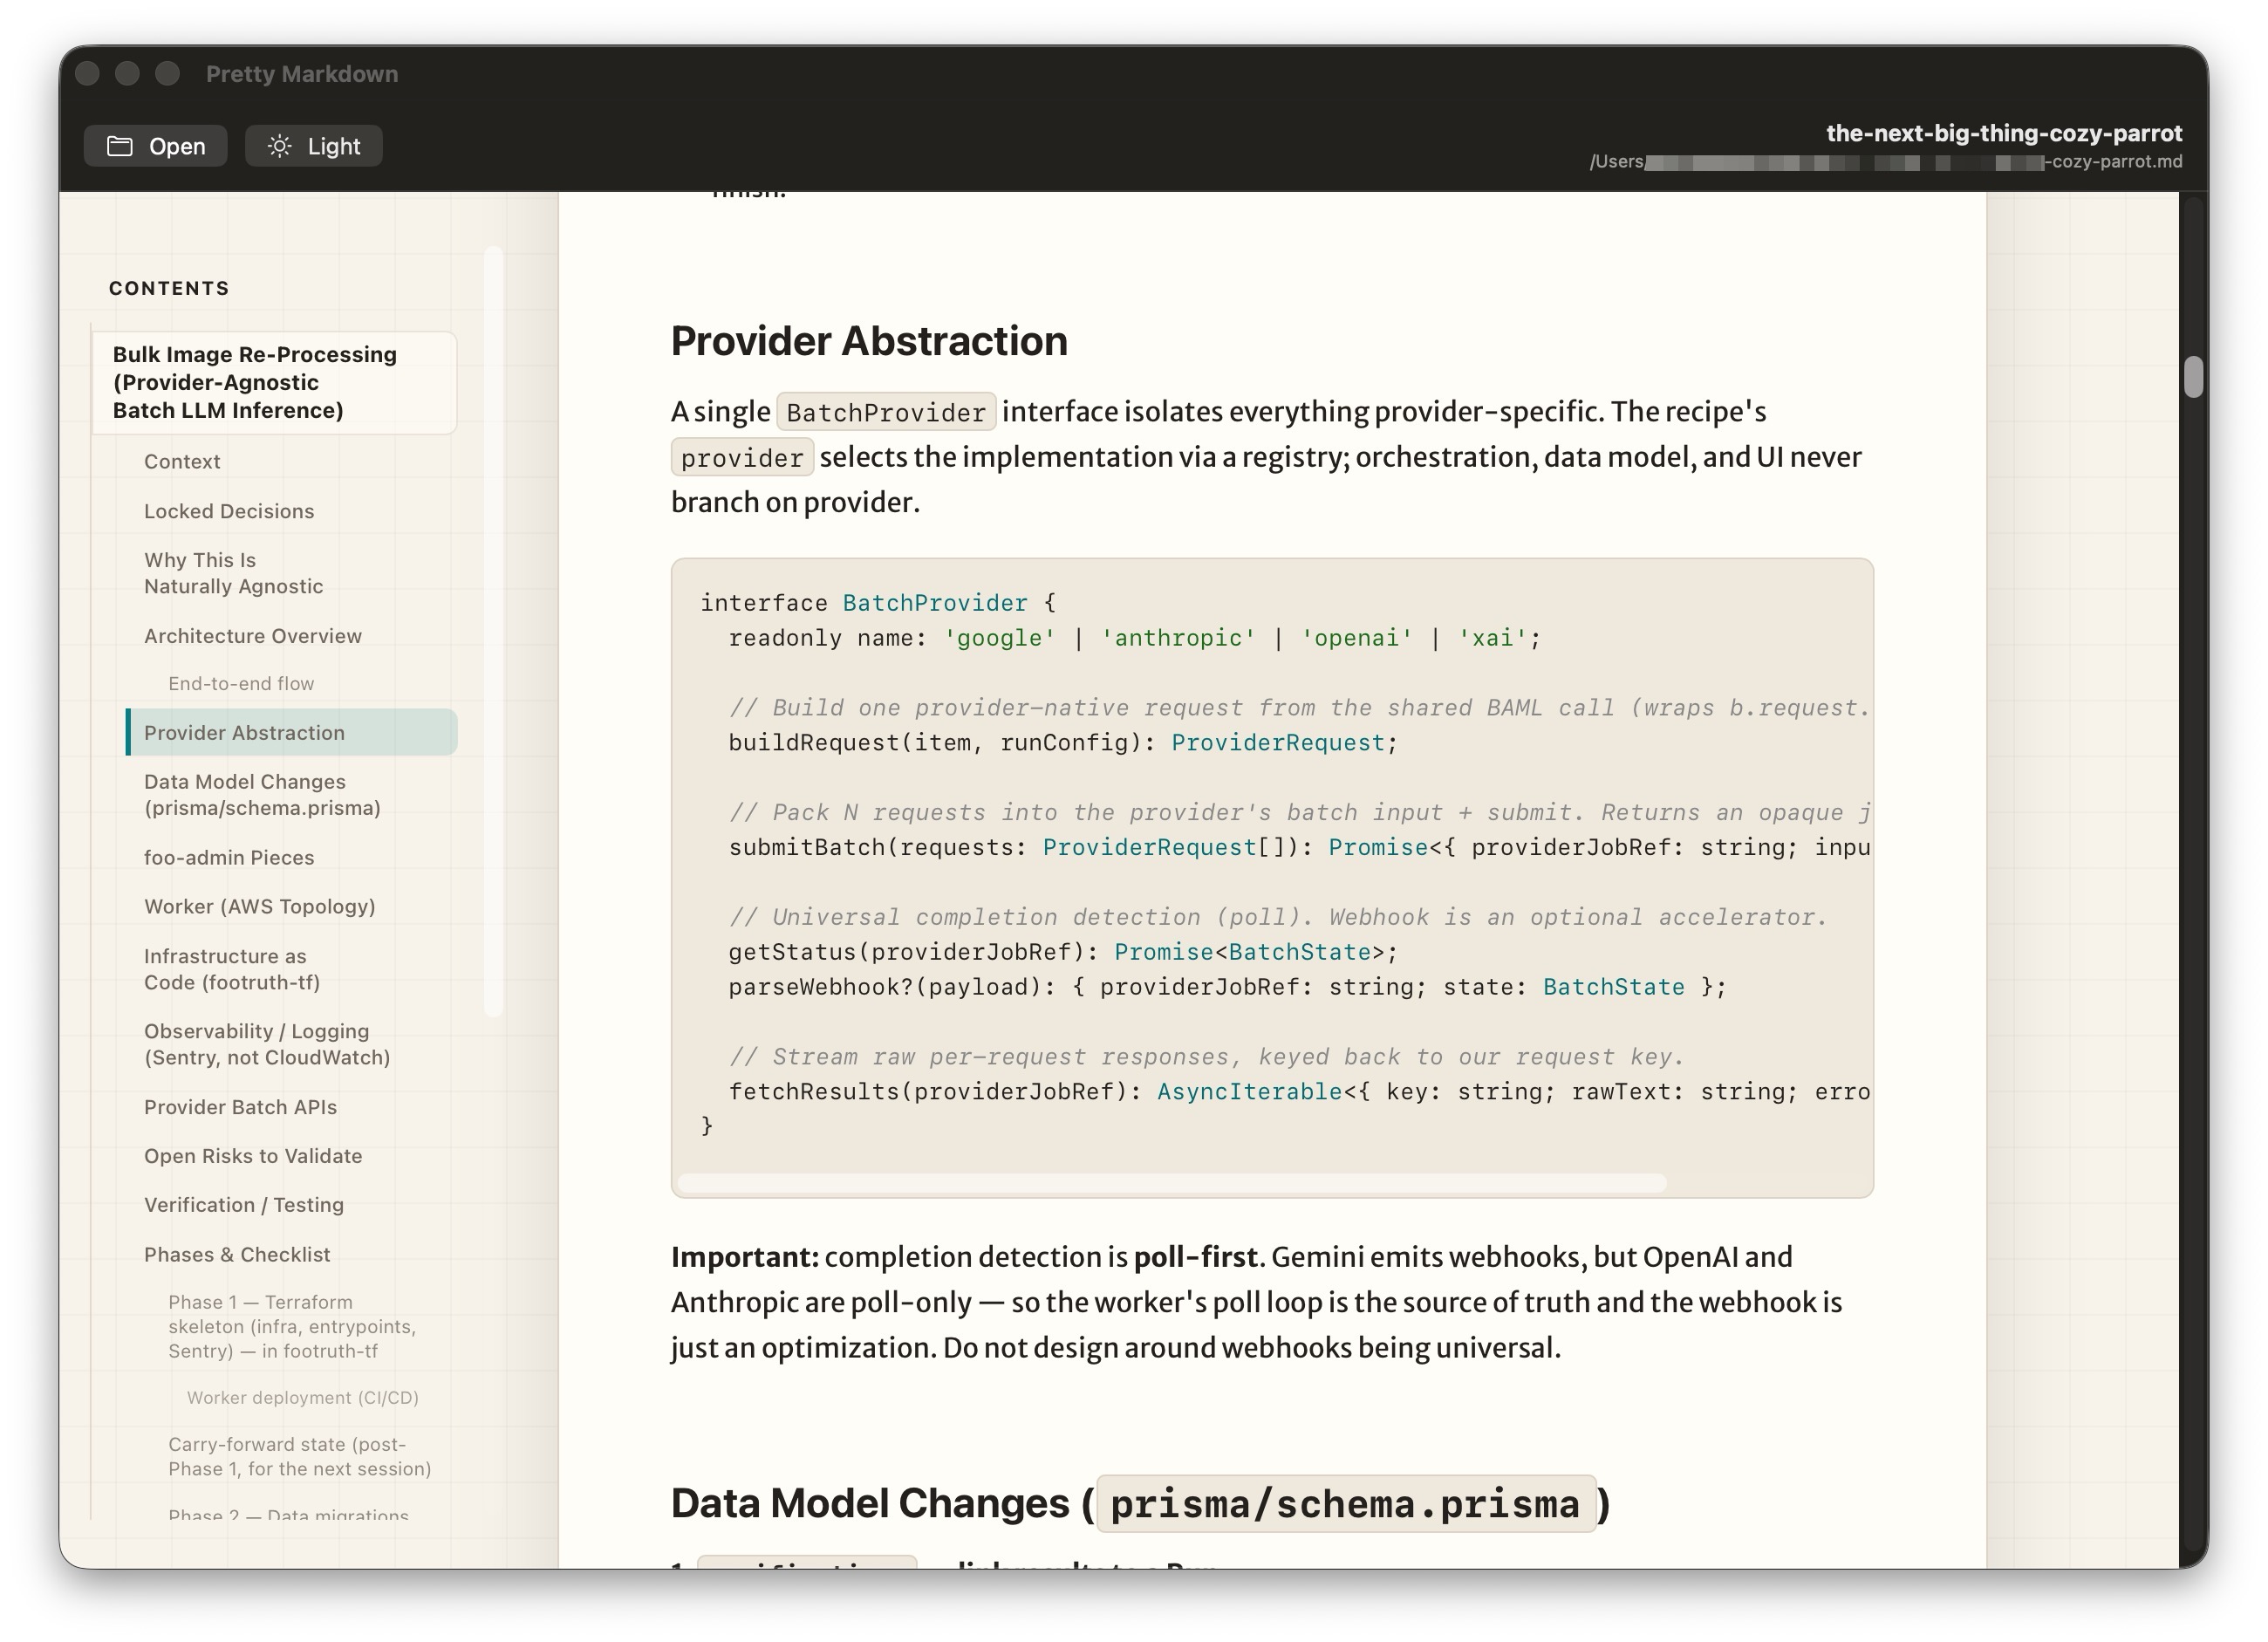
Task: Click parseWebhook?(payload) code line
Action: (x=1227, y=987)
